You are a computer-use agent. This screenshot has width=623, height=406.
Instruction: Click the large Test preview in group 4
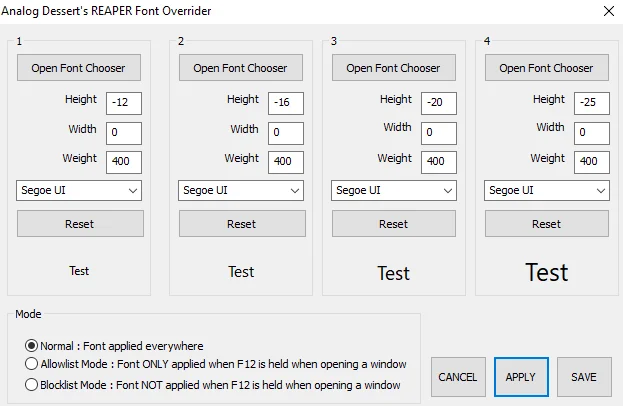pos(547,273)
